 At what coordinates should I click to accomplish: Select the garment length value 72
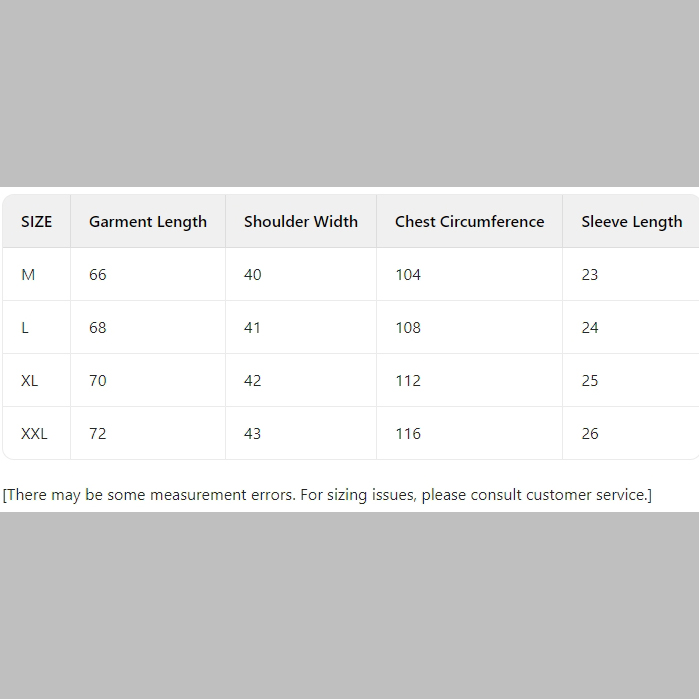pos(98,434)
